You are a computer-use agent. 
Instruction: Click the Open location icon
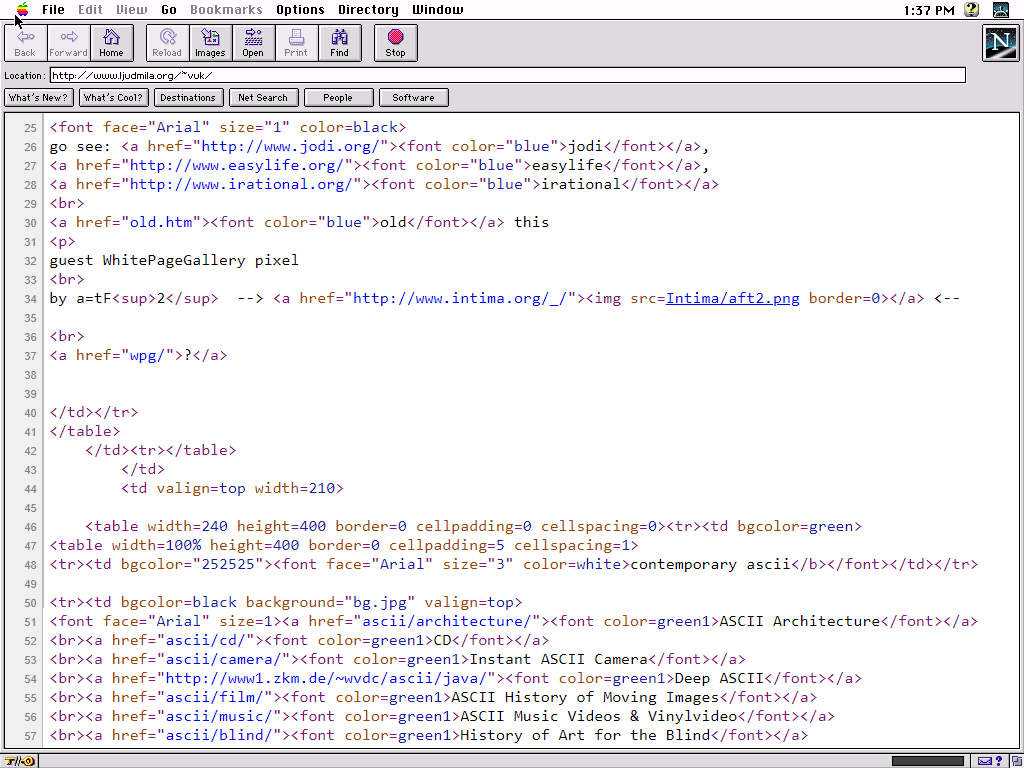[253, 42]
